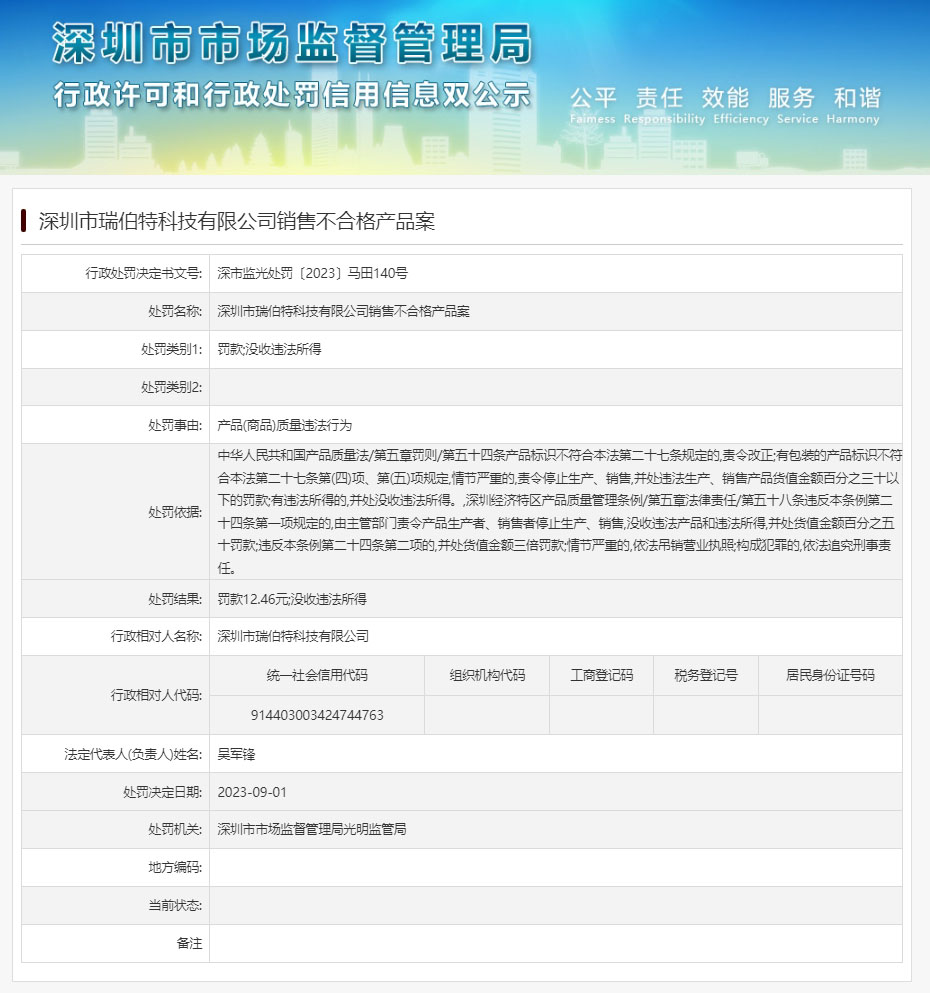Select the value 罚款;没收违法所得 for 处罚类别1

tap(269, 349)
